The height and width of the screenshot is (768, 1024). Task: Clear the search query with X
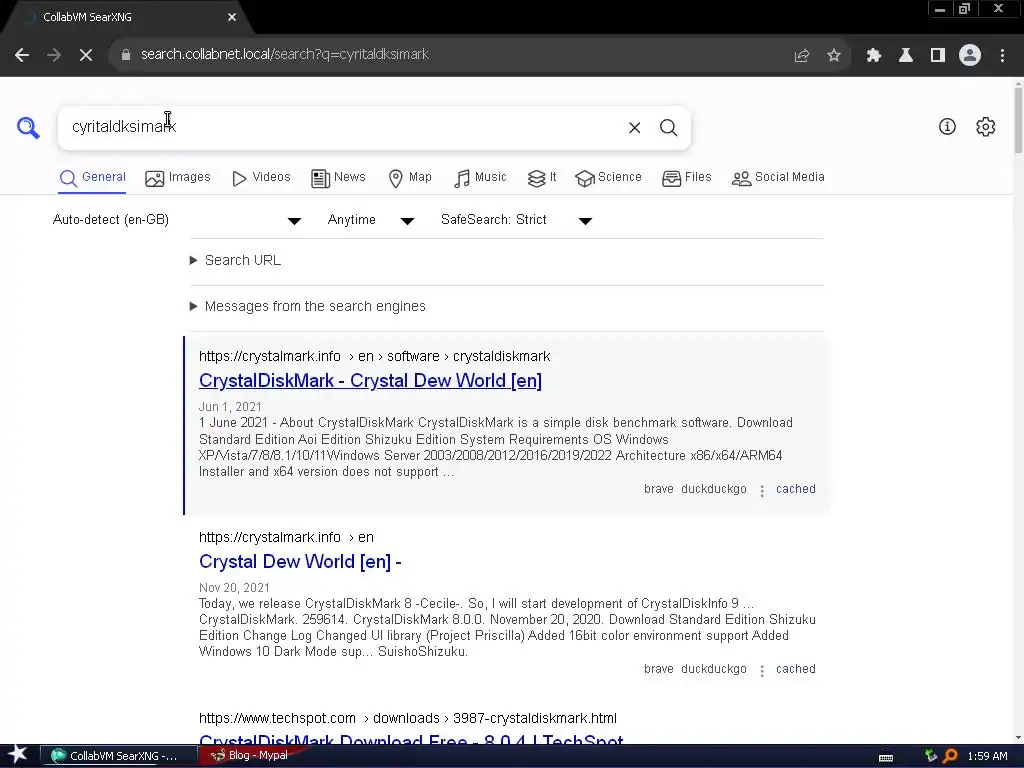click(x=634, y=128)
